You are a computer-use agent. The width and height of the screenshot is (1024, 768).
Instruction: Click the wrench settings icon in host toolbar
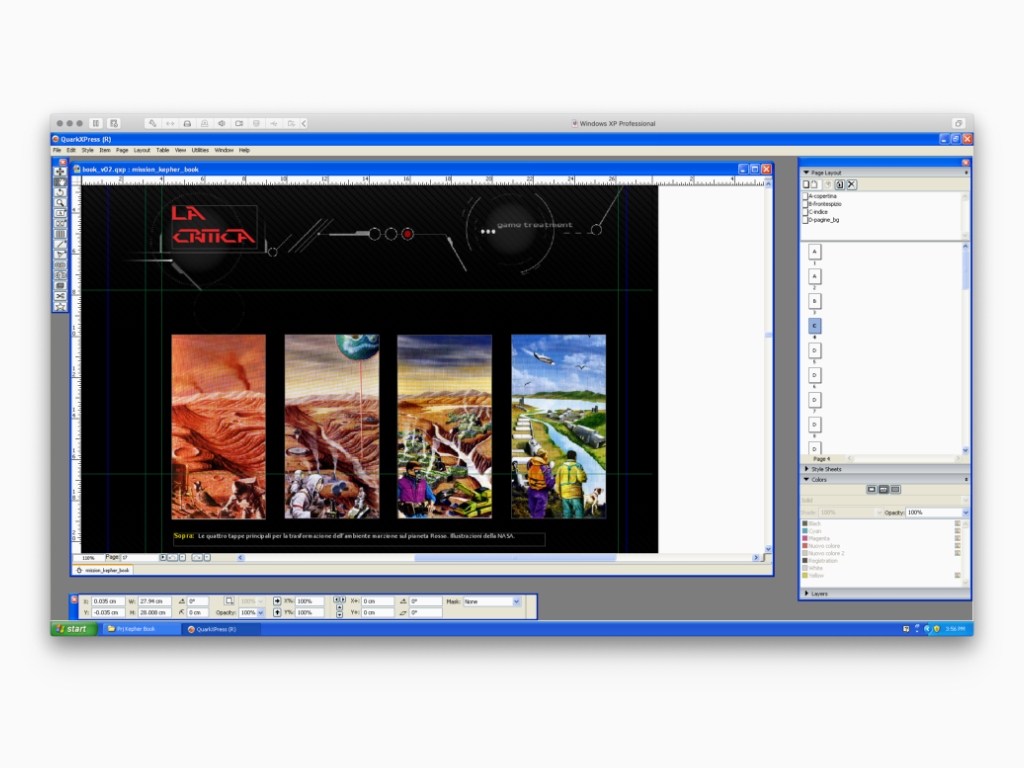152,123
